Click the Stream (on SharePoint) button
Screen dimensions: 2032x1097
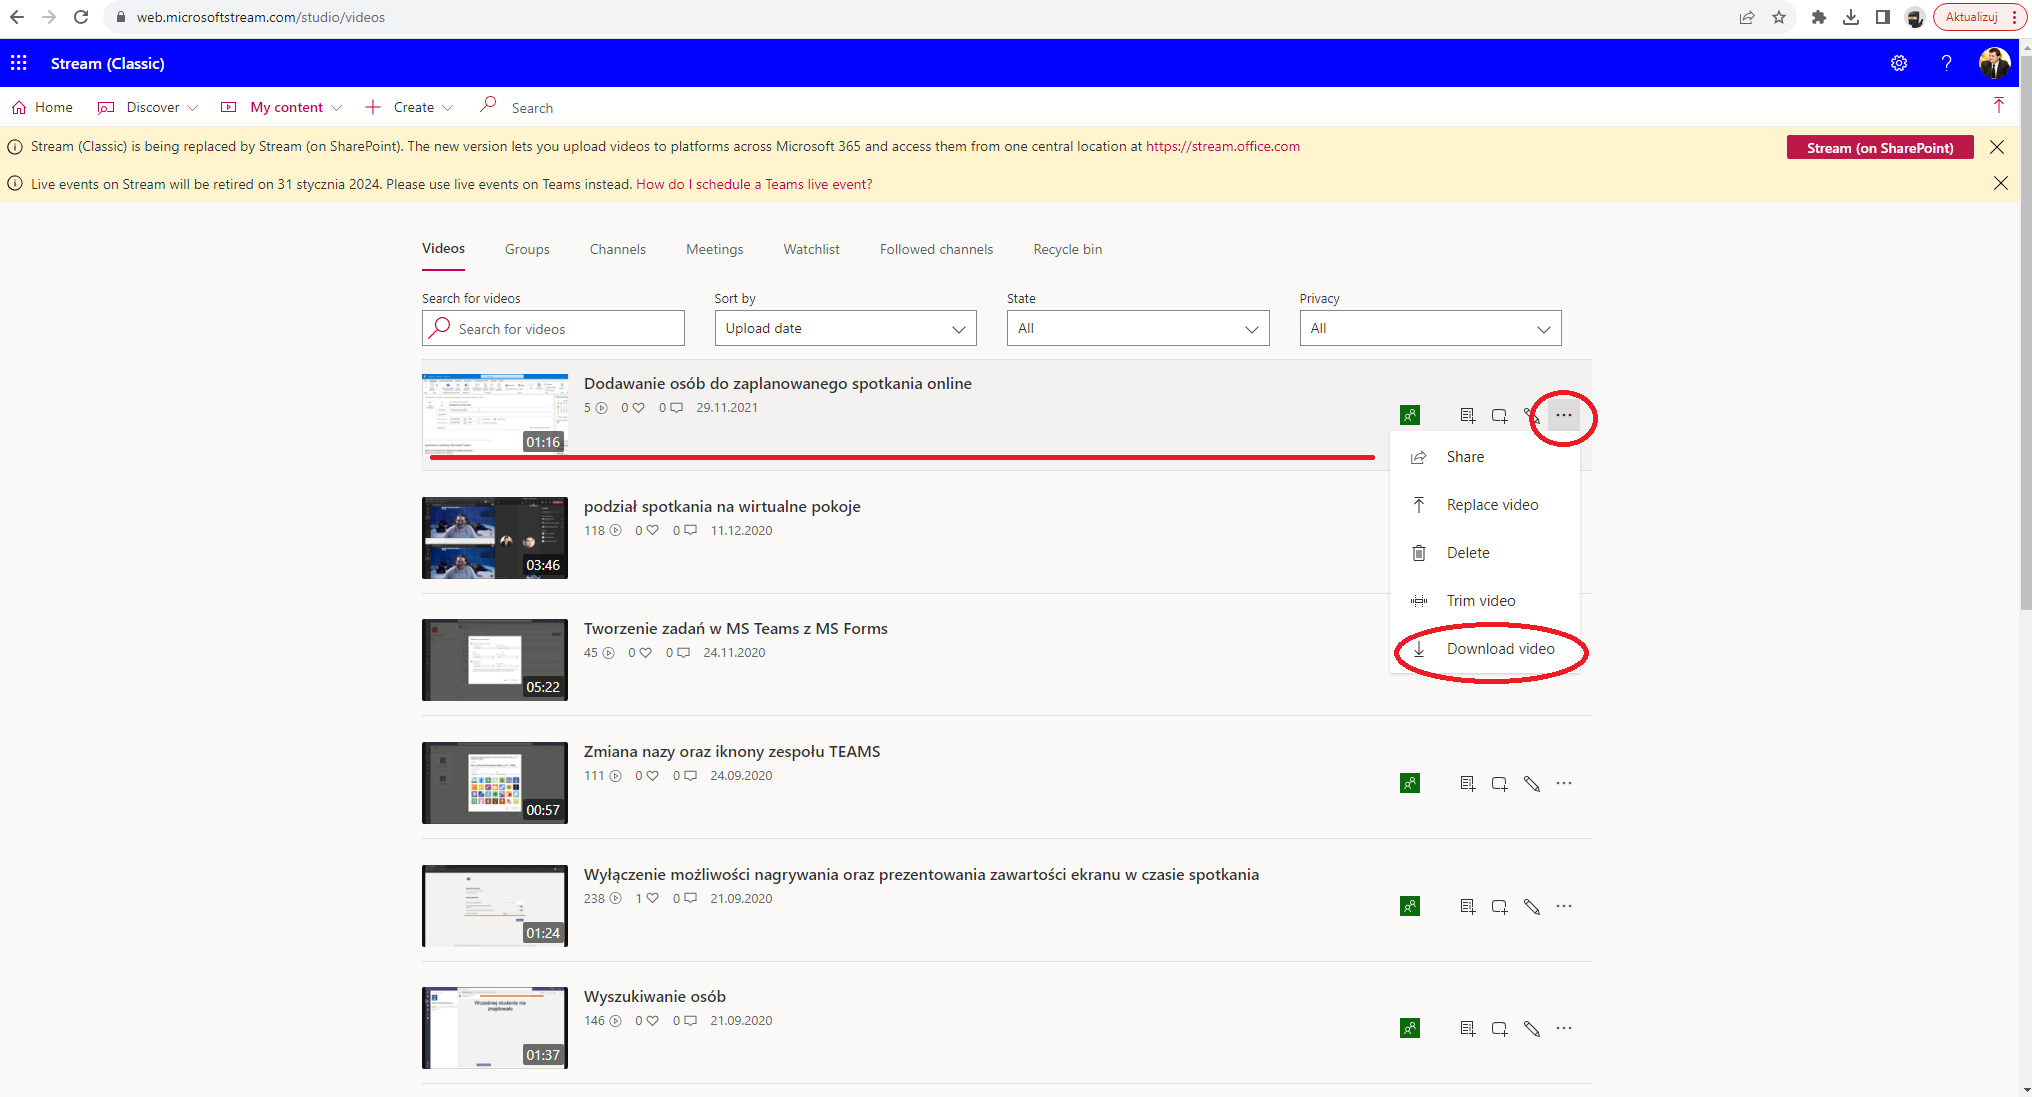1880,147
